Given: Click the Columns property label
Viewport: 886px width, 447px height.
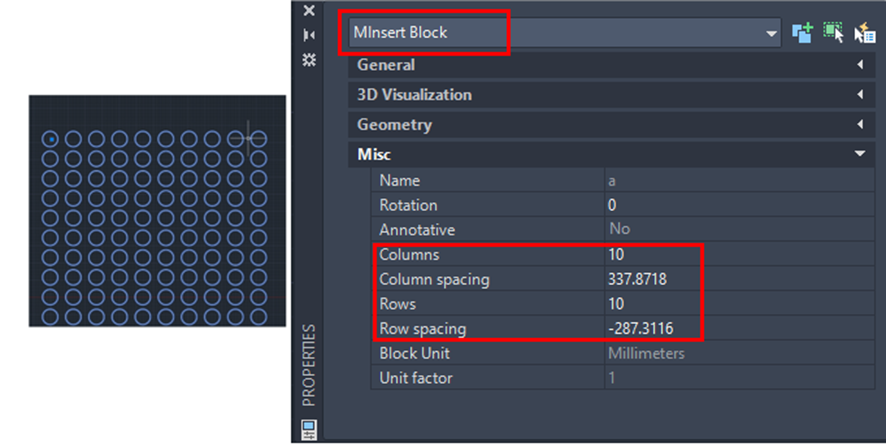Looking at the screenshot, I should (x=409, y=255).
